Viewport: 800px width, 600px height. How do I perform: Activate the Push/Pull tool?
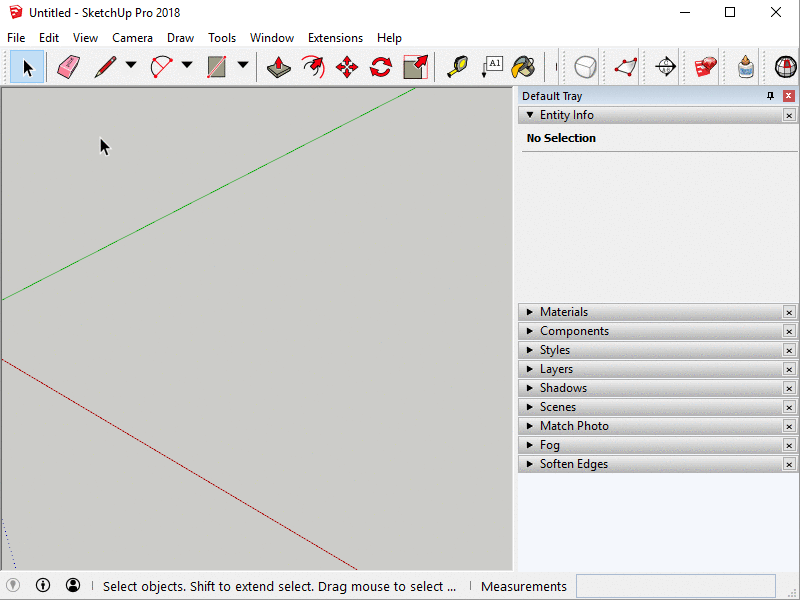[279, 67]
